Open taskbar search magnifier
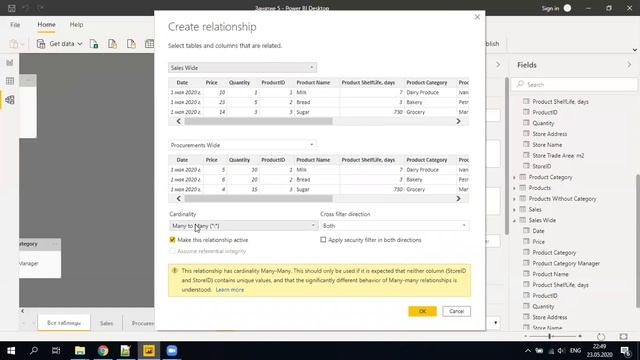 (x=34, y=351)
